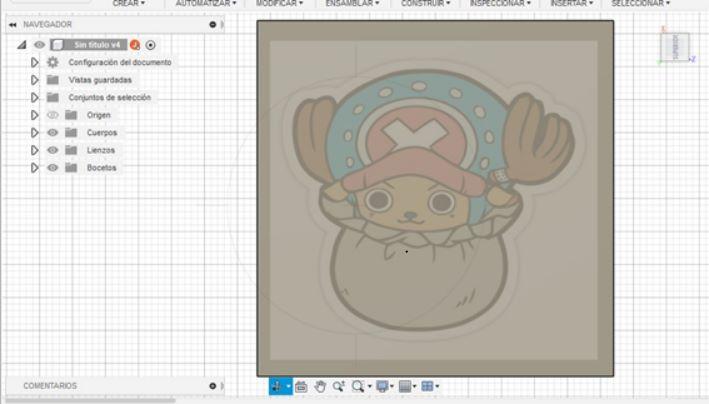Image resolution: width=709 pixels, height=404 pixels.
Task: Select the Sin título v4 document label
Action: (x=97, y=45)
